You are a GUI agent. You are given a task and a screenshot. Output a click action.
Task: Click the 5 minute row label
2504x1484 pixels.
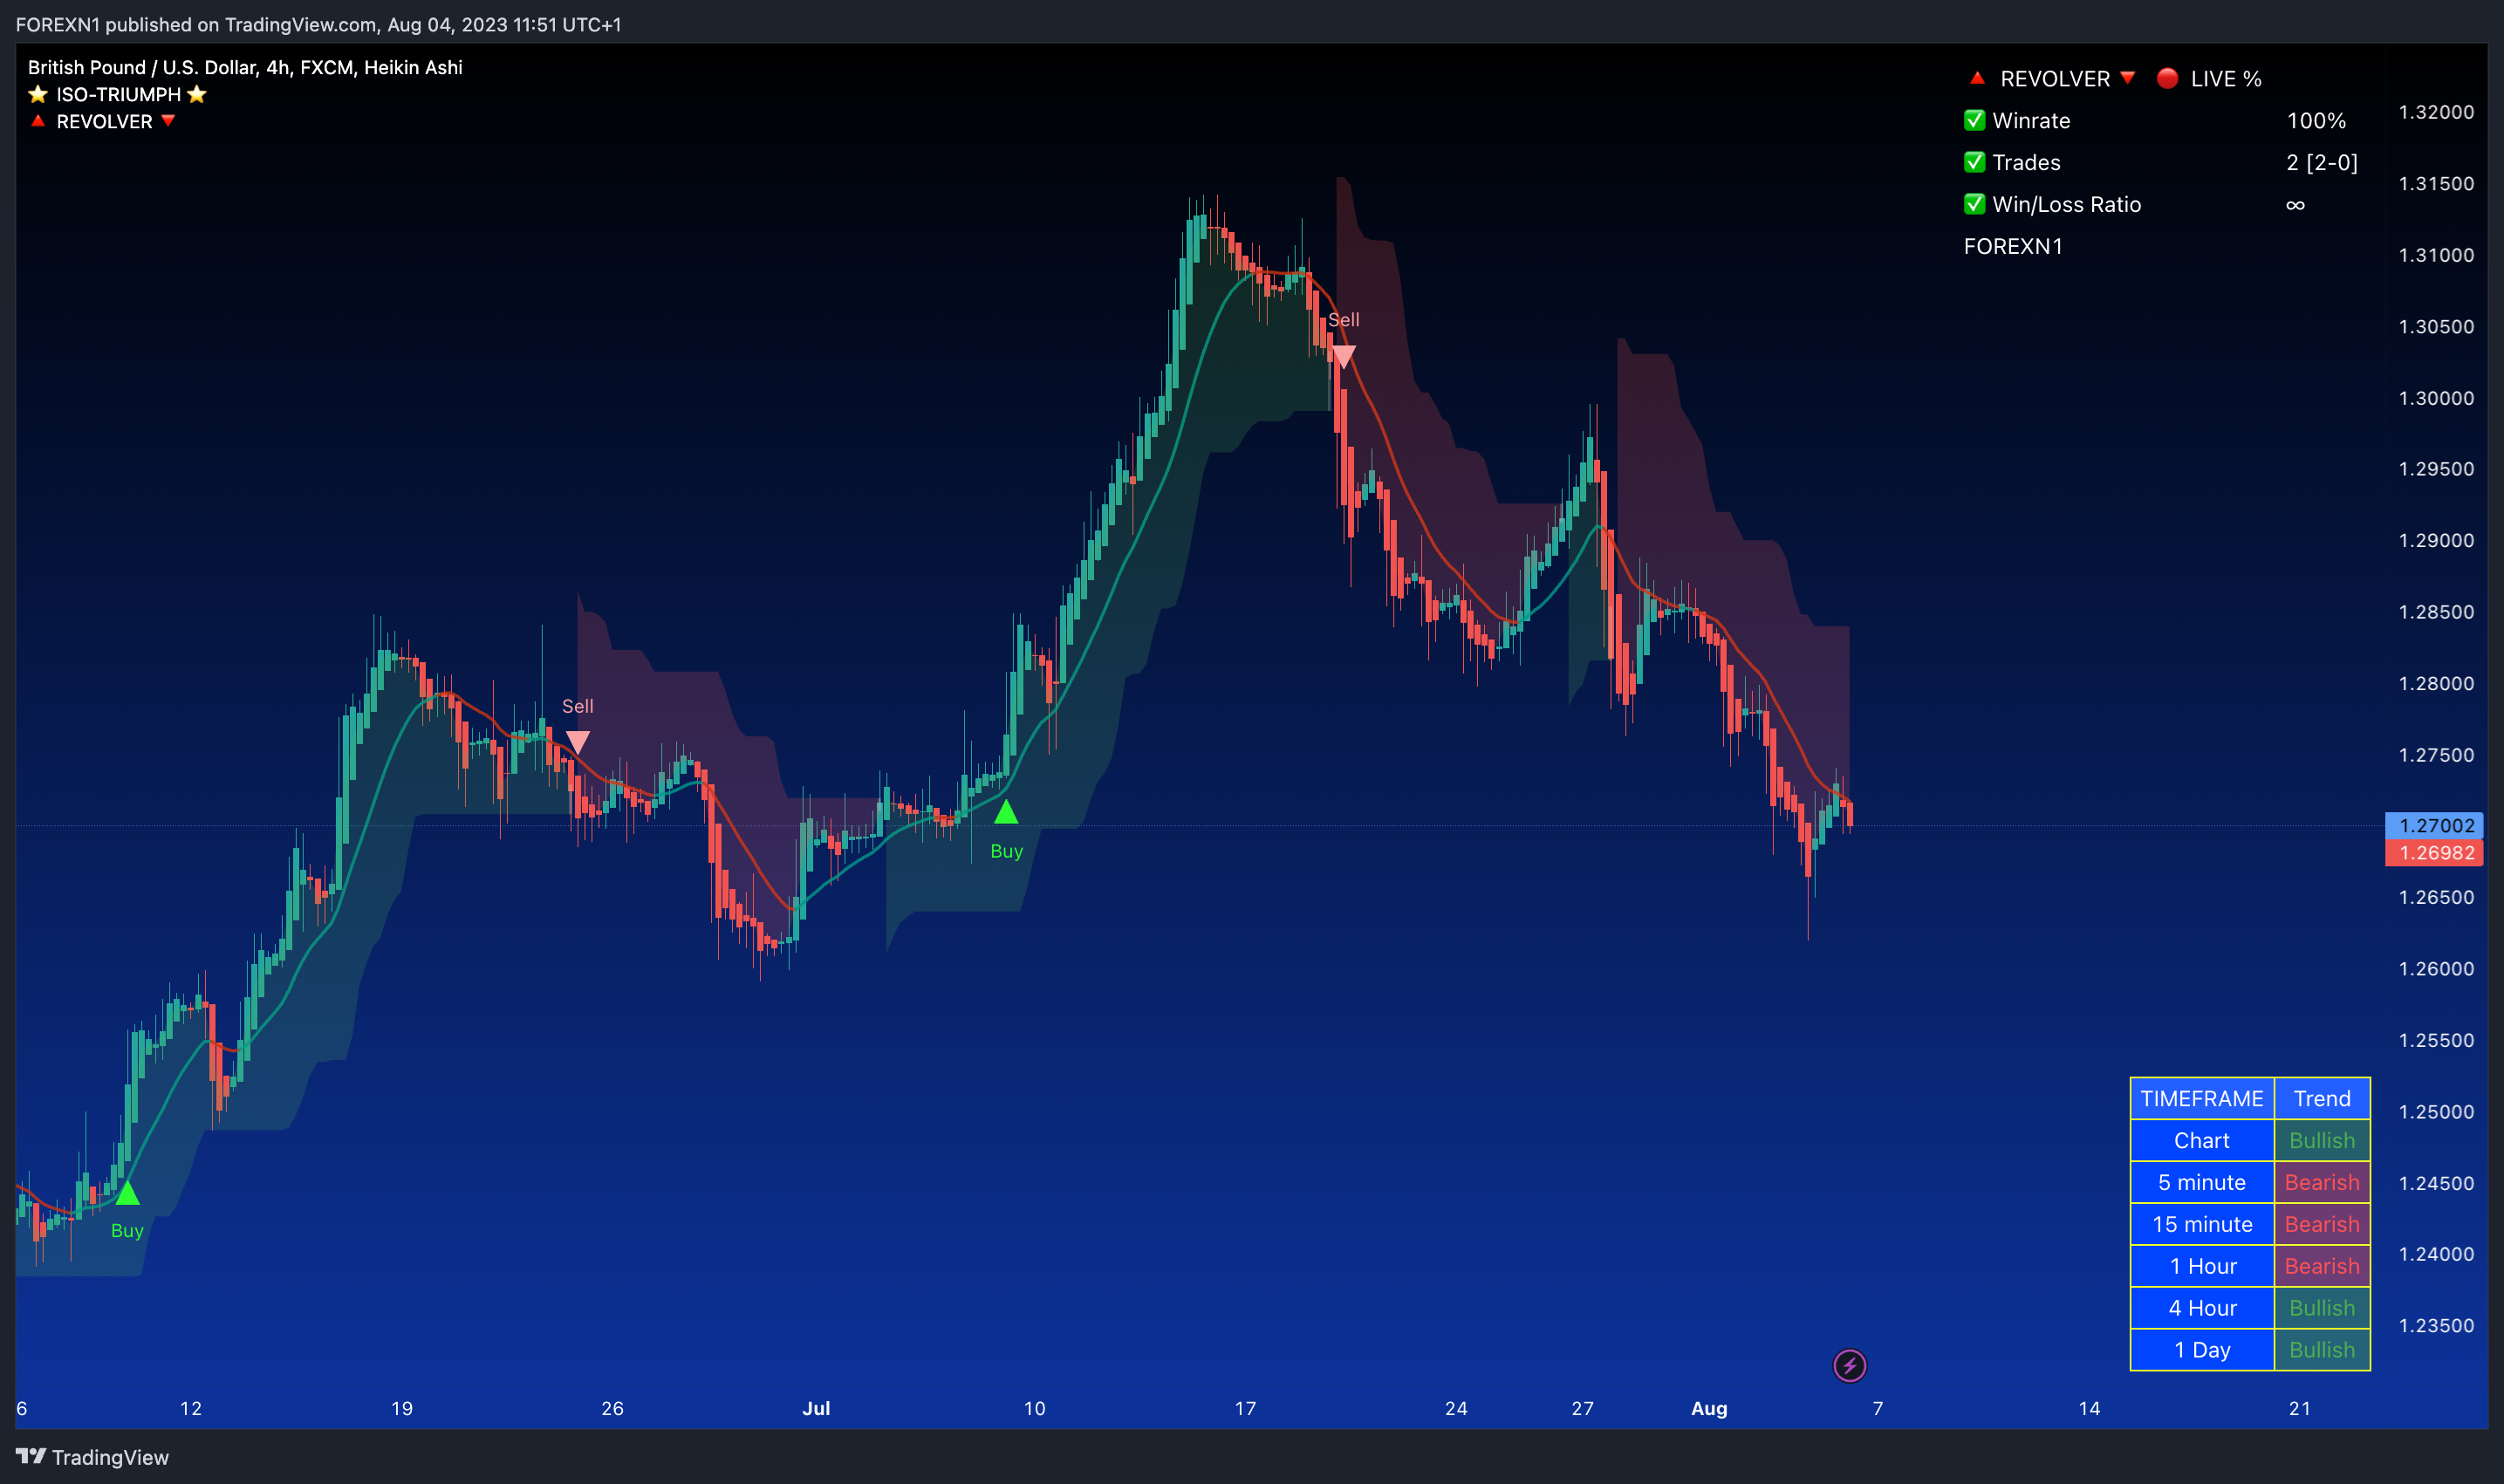pyautogui.click(x=2202, y=1182)
